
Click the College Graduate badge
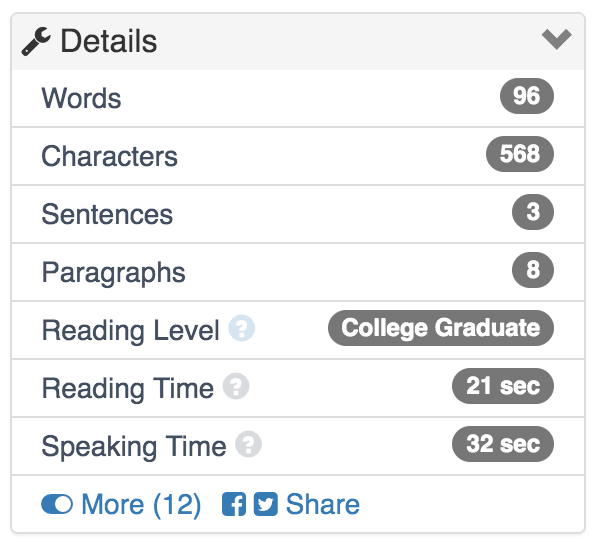point(441,328)
